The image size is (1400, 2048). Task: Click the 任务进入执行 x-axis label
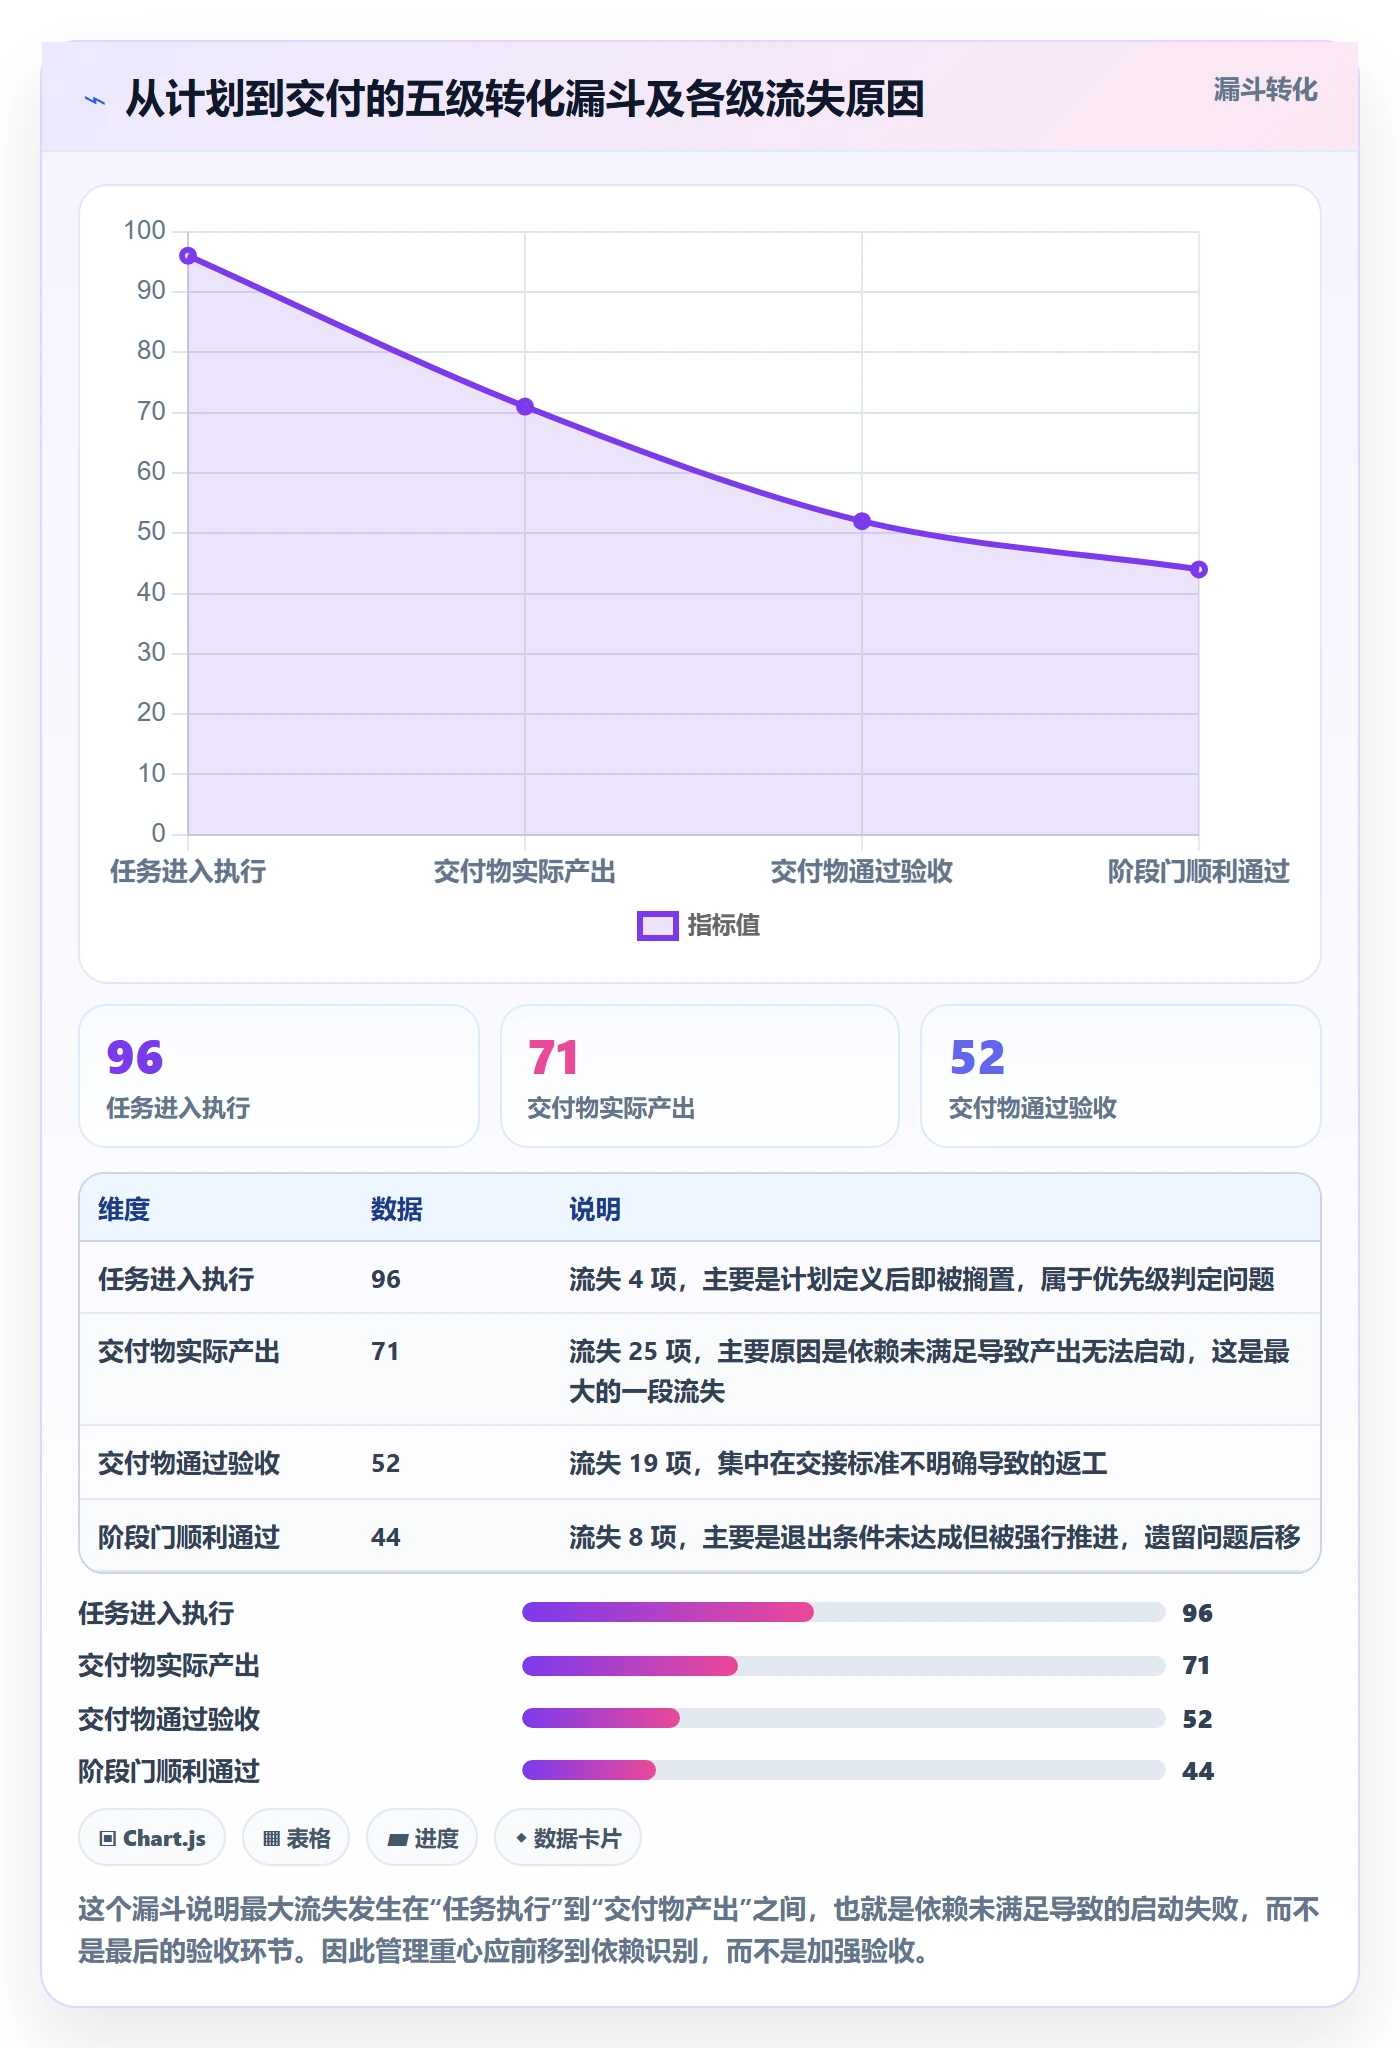[188, 872]
